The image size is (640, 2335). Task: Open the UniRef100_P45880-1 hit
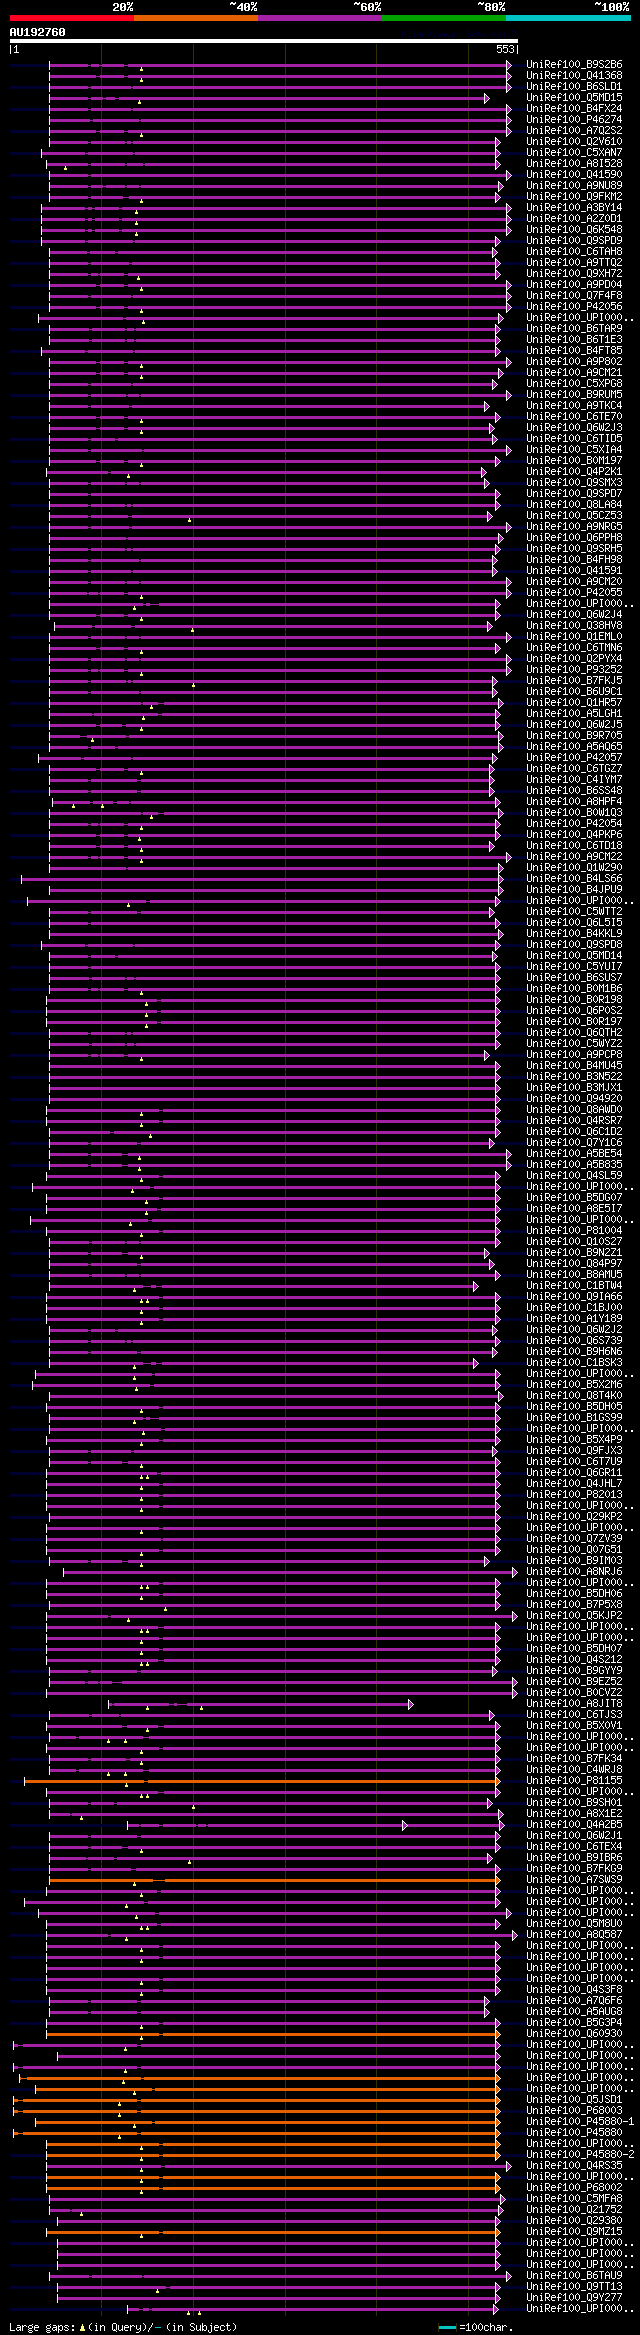point(580,2122)
